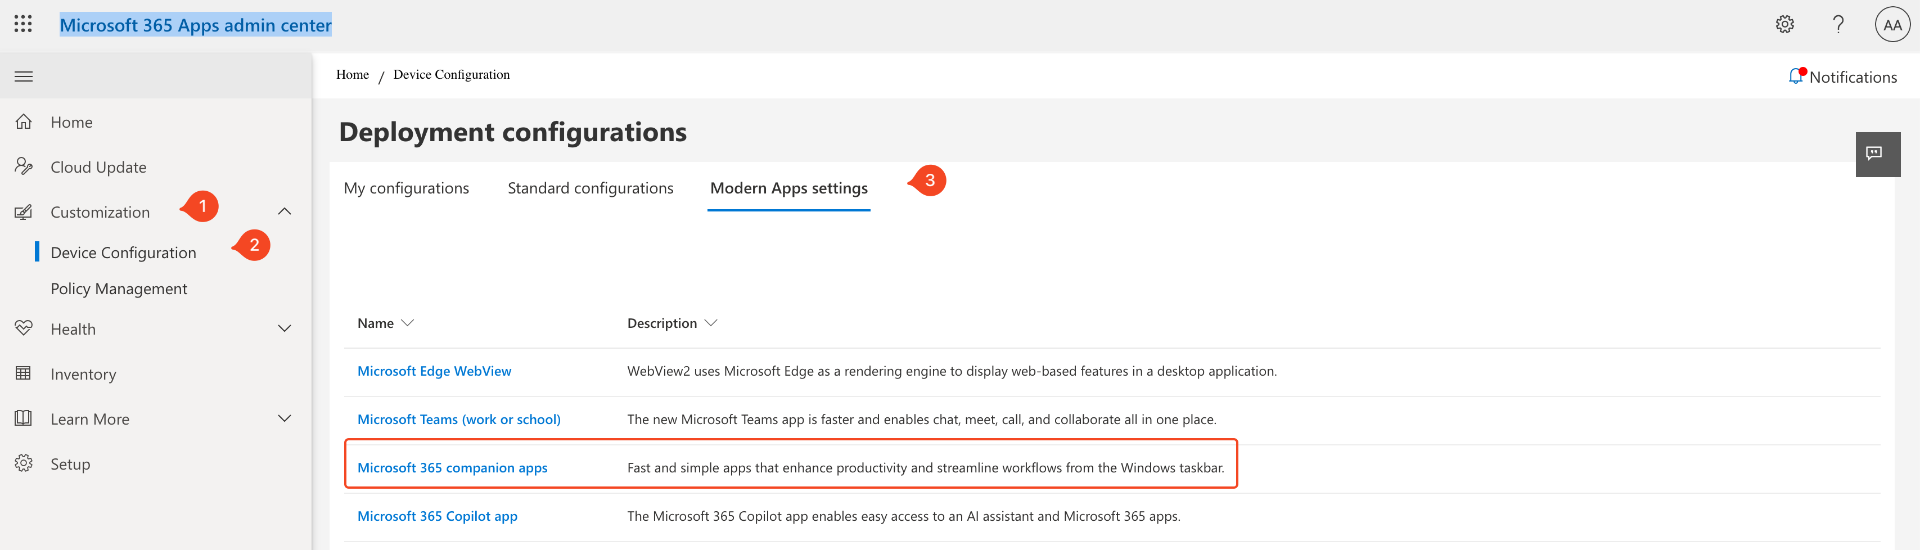The image size is (1920, 550).
Task: Click the new Microsoft Teams description text
Action: [x=922, y=420]
